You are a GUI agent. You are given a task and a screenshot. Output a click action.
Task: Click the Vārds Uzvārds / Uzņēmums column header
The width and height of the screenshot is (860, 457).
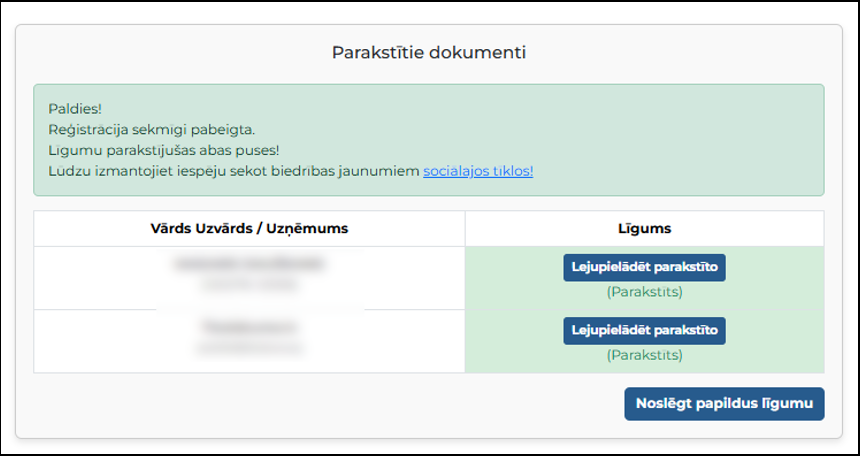point(249,229)
